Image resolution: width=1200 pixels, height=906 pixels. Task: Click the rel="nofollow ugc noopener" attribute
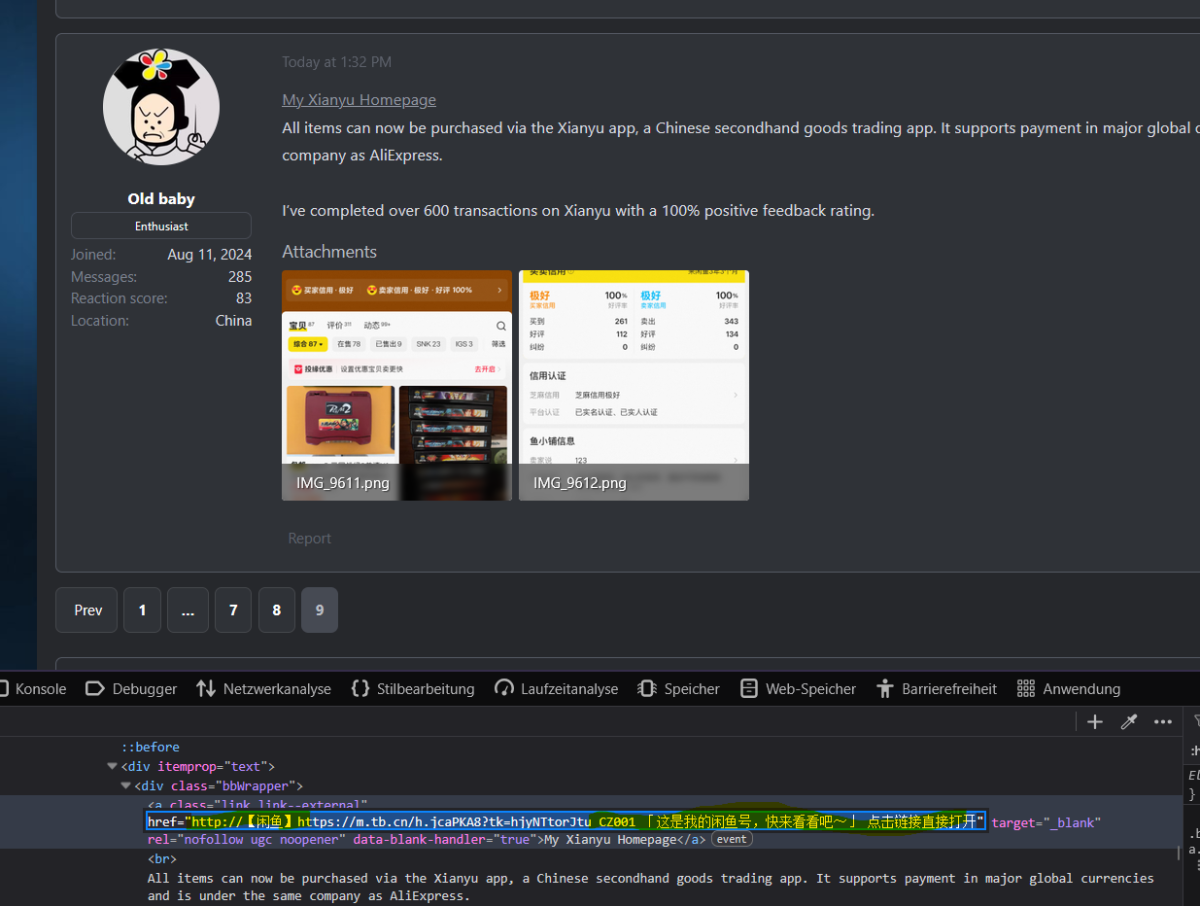point(246,840)
